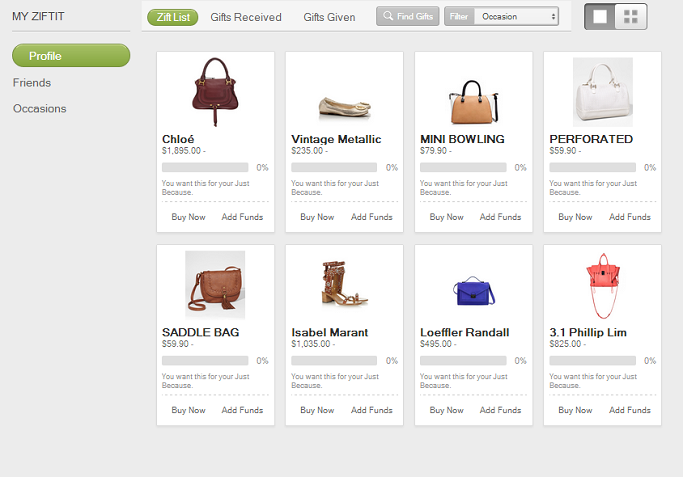The height and width of the screenshot is (477, 683).
Task: Add Funds to the Chloé bag
Action: pos(242,217)
